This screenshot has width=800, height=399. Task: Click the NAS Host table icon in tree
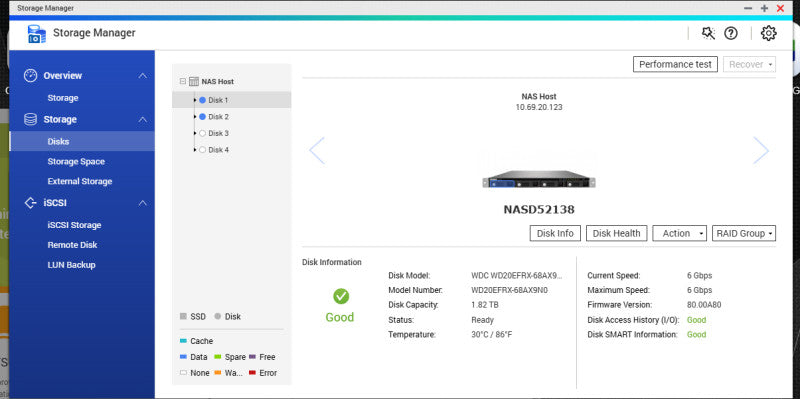[x=193, y=82]
